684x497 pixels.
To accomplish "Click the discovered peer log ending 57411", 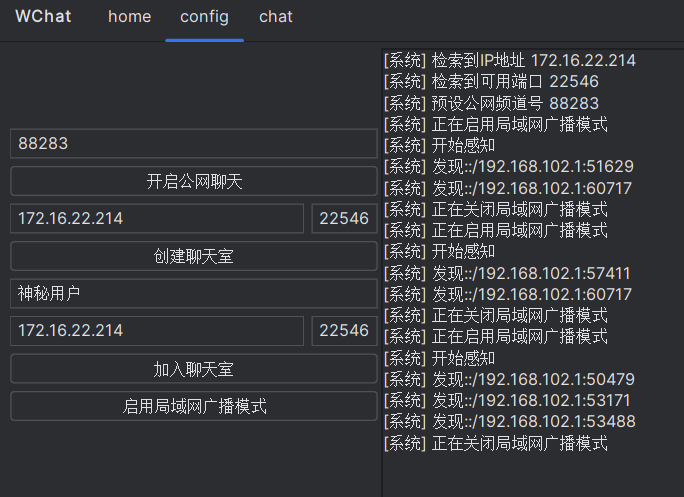I will [508, 273].
